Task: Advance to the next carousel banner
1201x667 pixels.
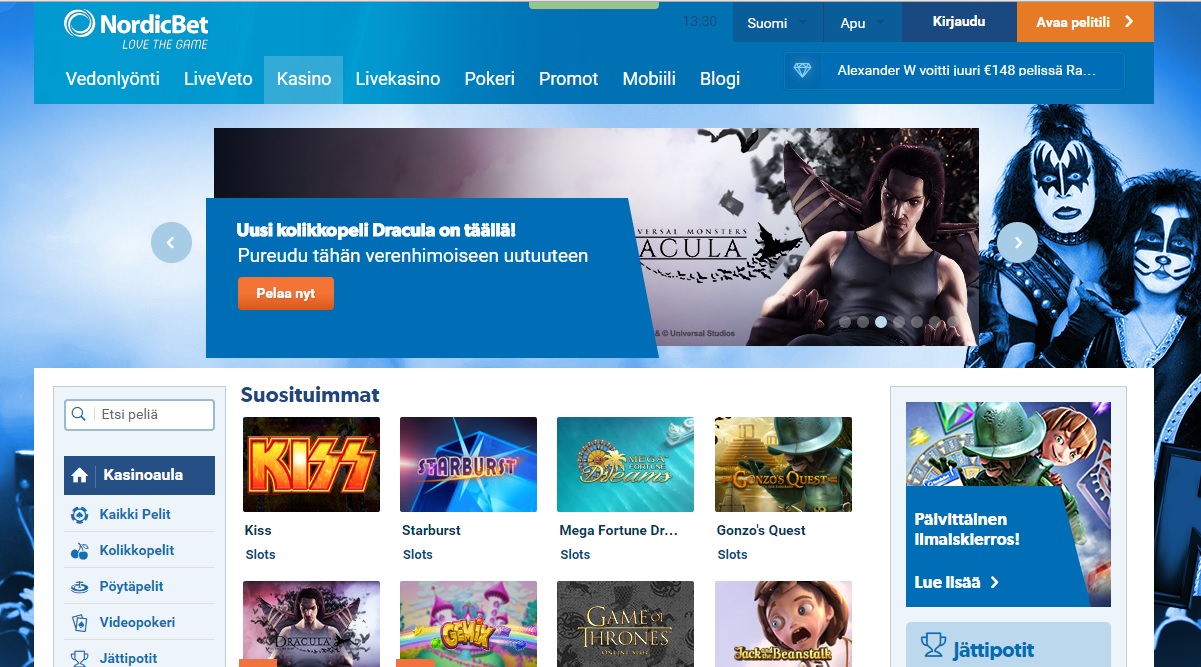Action: [1018, 242]
